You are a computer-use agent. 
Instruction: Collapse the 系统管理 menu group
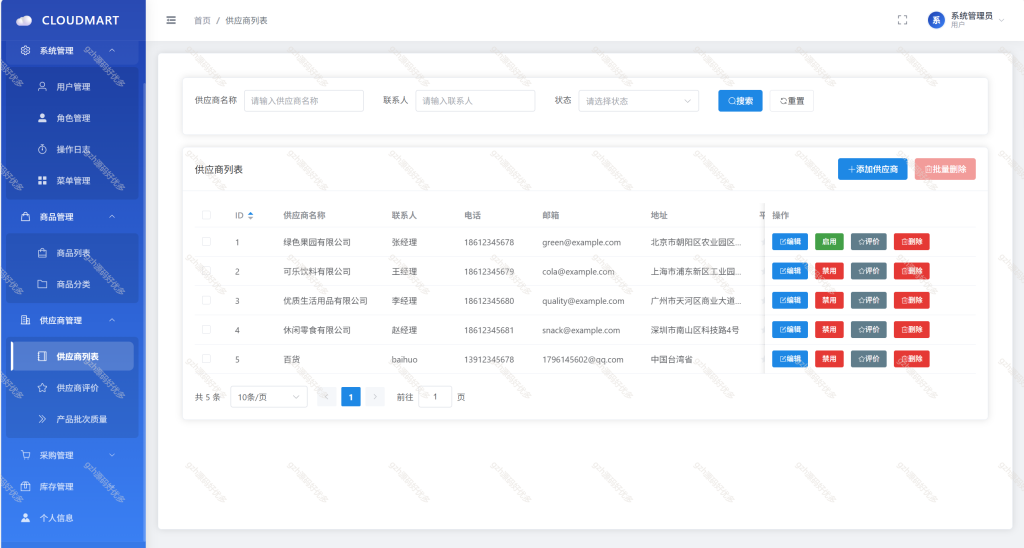click(112, 50)
